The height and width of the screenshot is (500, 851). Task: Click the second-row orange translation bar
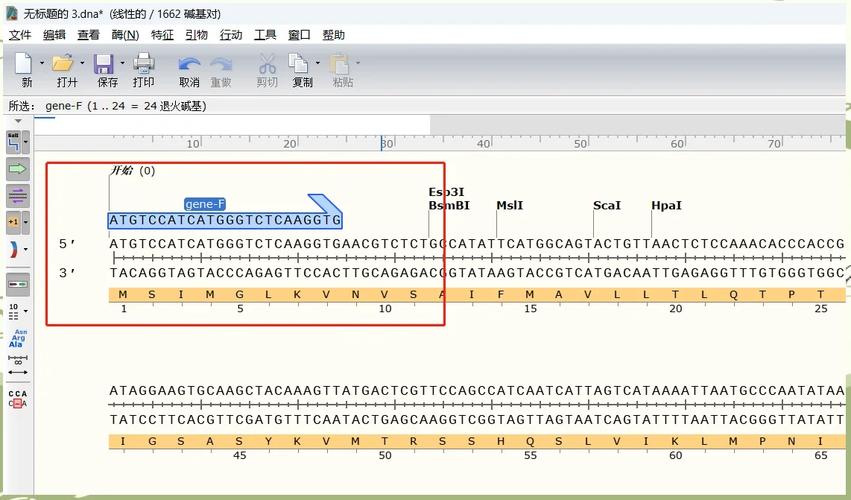477,441
